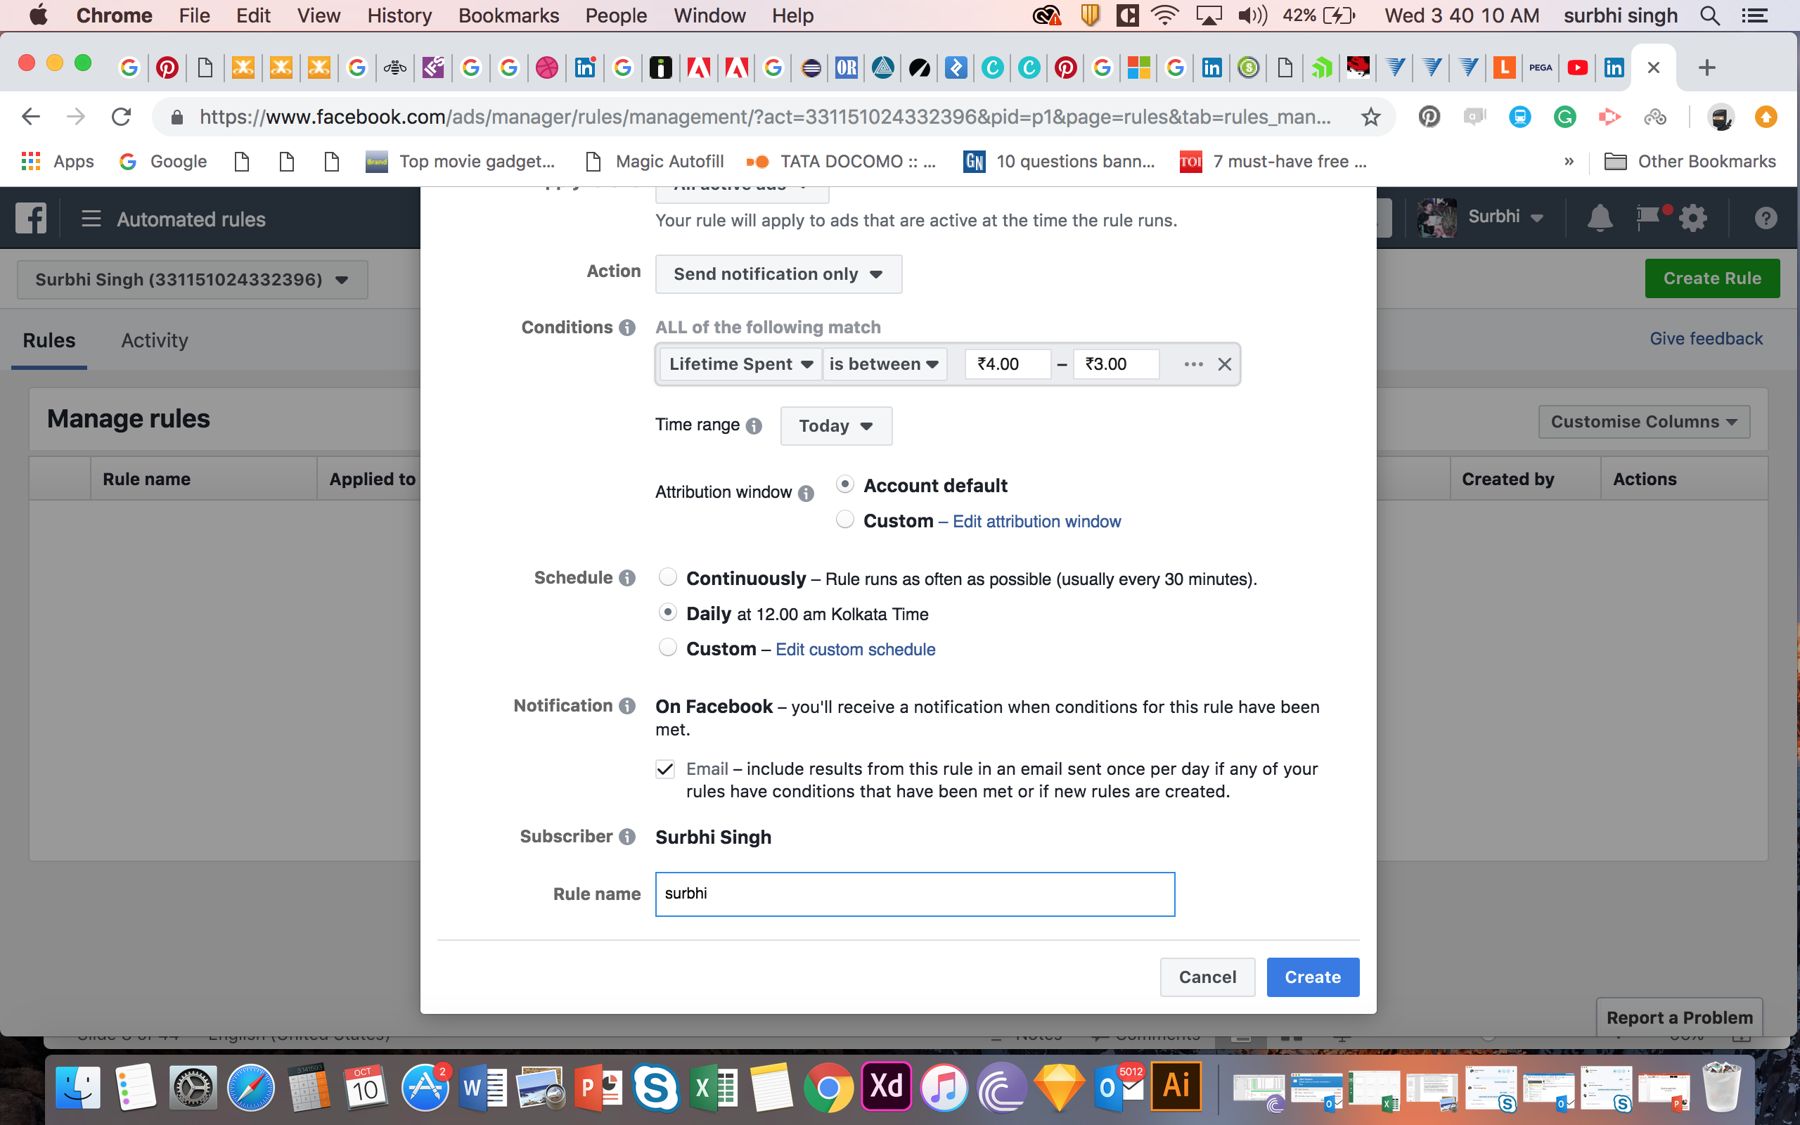Open the Automated rules hamburger menu
The height and width of the screenshot is (1125, 1800).
click(x=91, y=218)
